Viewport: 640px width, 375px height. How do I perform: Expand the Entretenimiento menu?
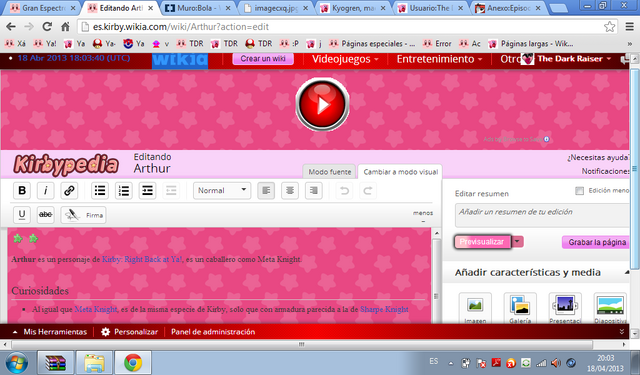[440, 59]
